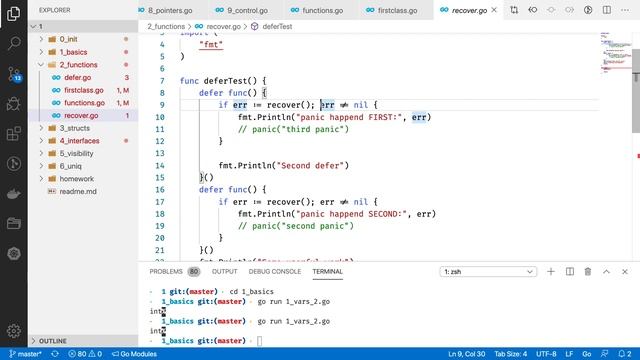Image resolution: width=640 pixels, height=360 pixels.
Task: Open the Search view in activity bar
Action: tap(13, 43)
